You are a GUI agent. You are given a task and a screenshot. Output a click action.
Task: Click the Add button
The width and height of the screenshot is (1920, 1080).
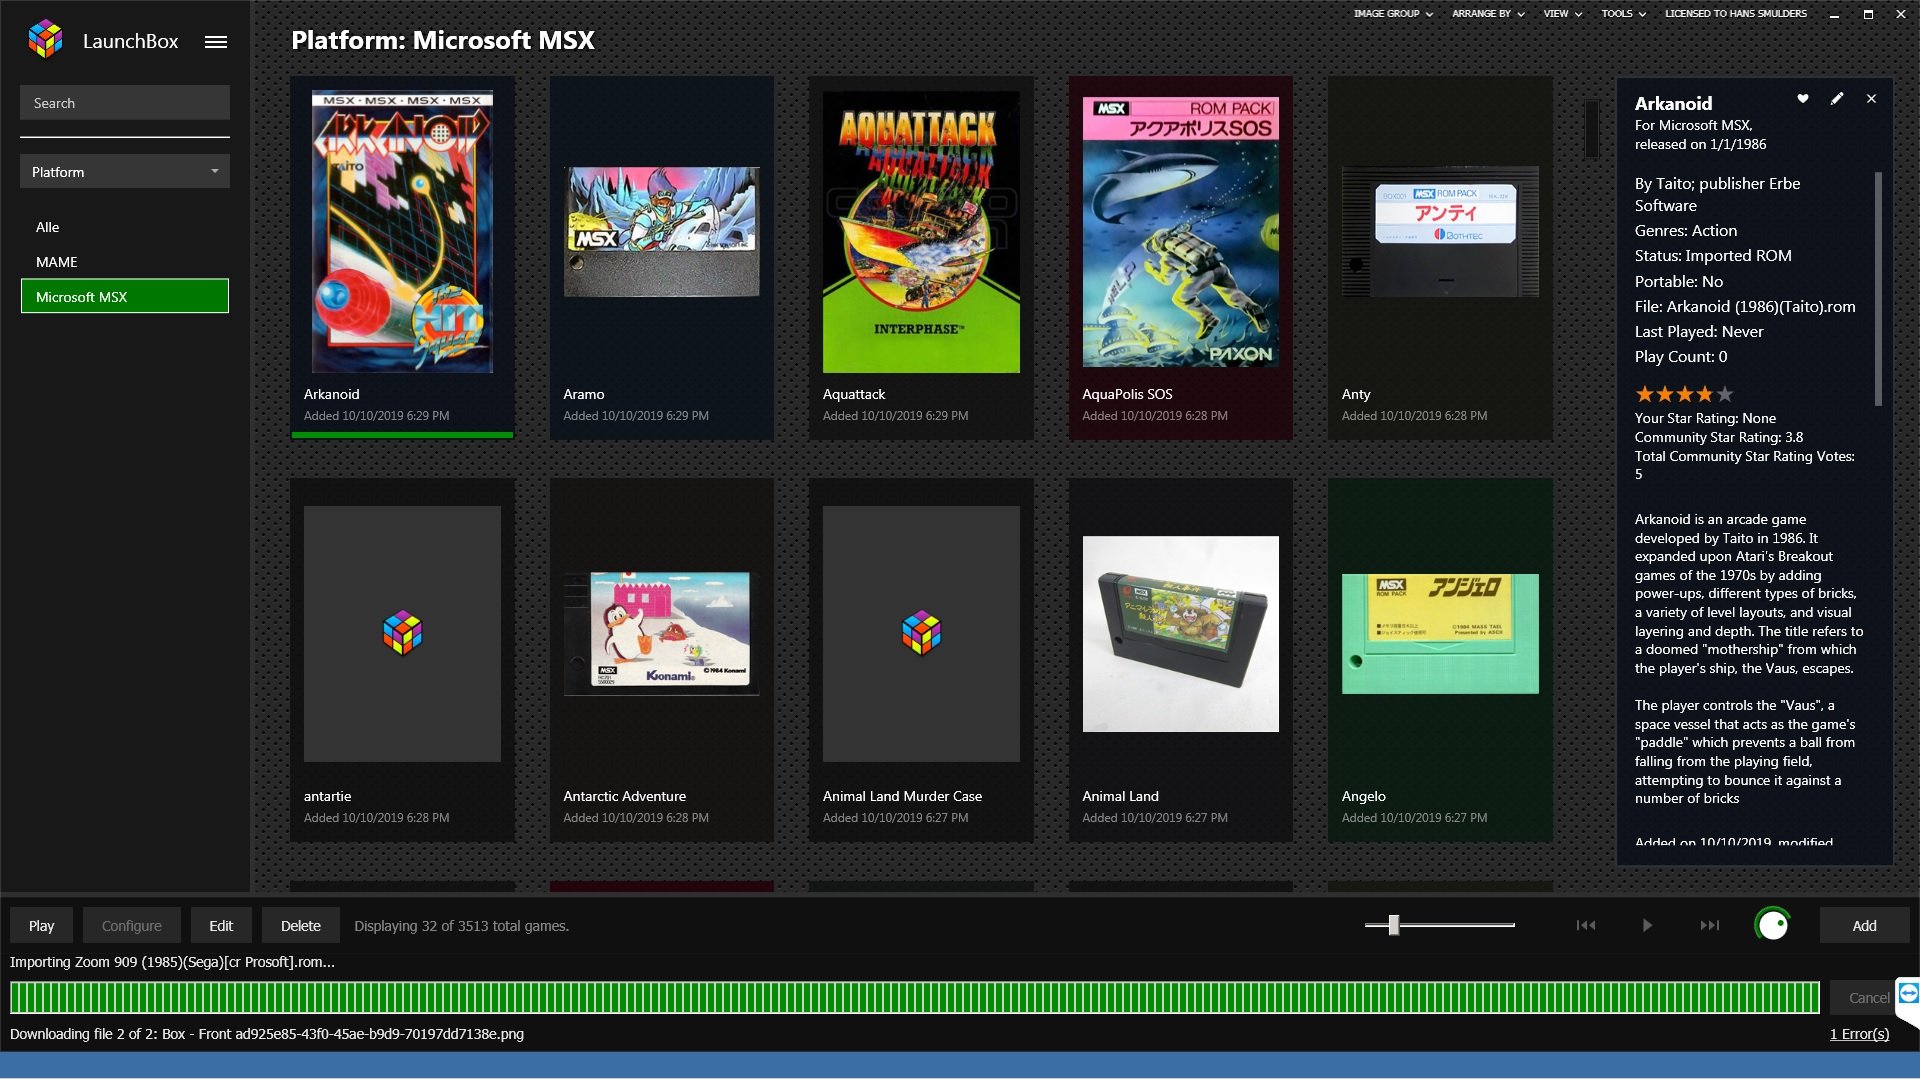tap(1864, 926)
